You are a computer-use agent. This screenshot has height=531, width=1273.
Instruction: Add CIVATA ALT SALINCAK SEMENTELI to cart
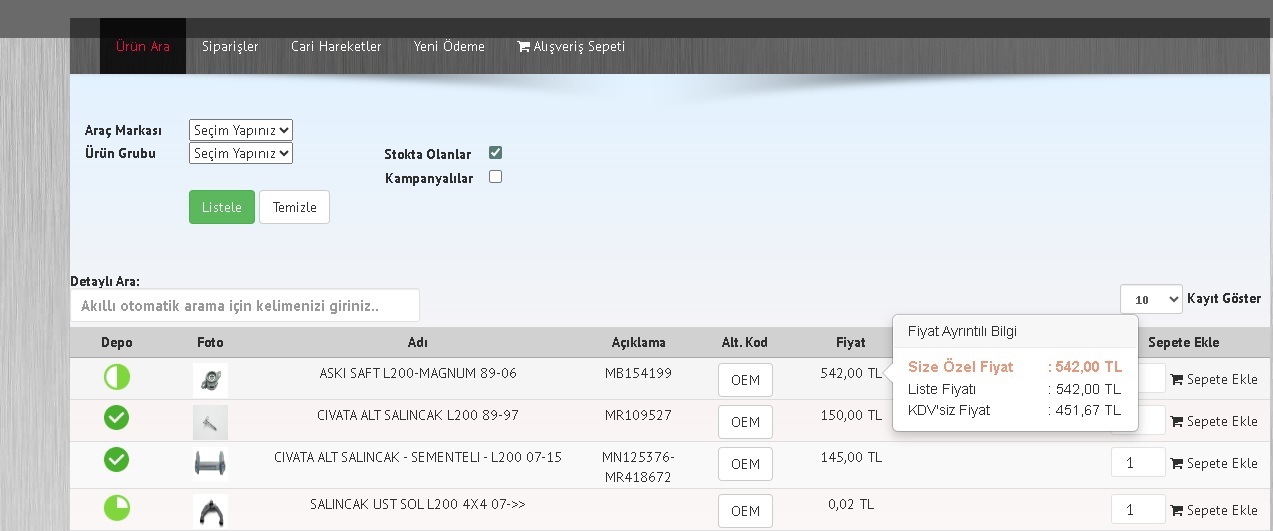[x=1213, y=464]
